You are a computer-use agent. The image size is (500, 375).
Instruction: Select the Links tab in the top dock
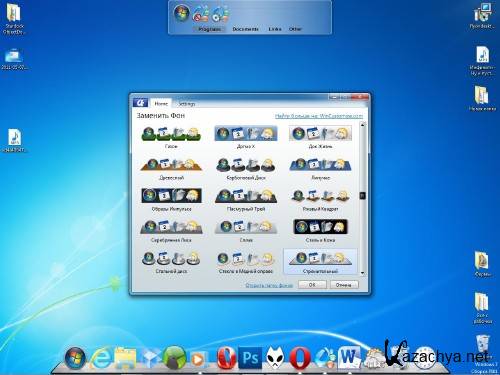(x=275, y=29)
